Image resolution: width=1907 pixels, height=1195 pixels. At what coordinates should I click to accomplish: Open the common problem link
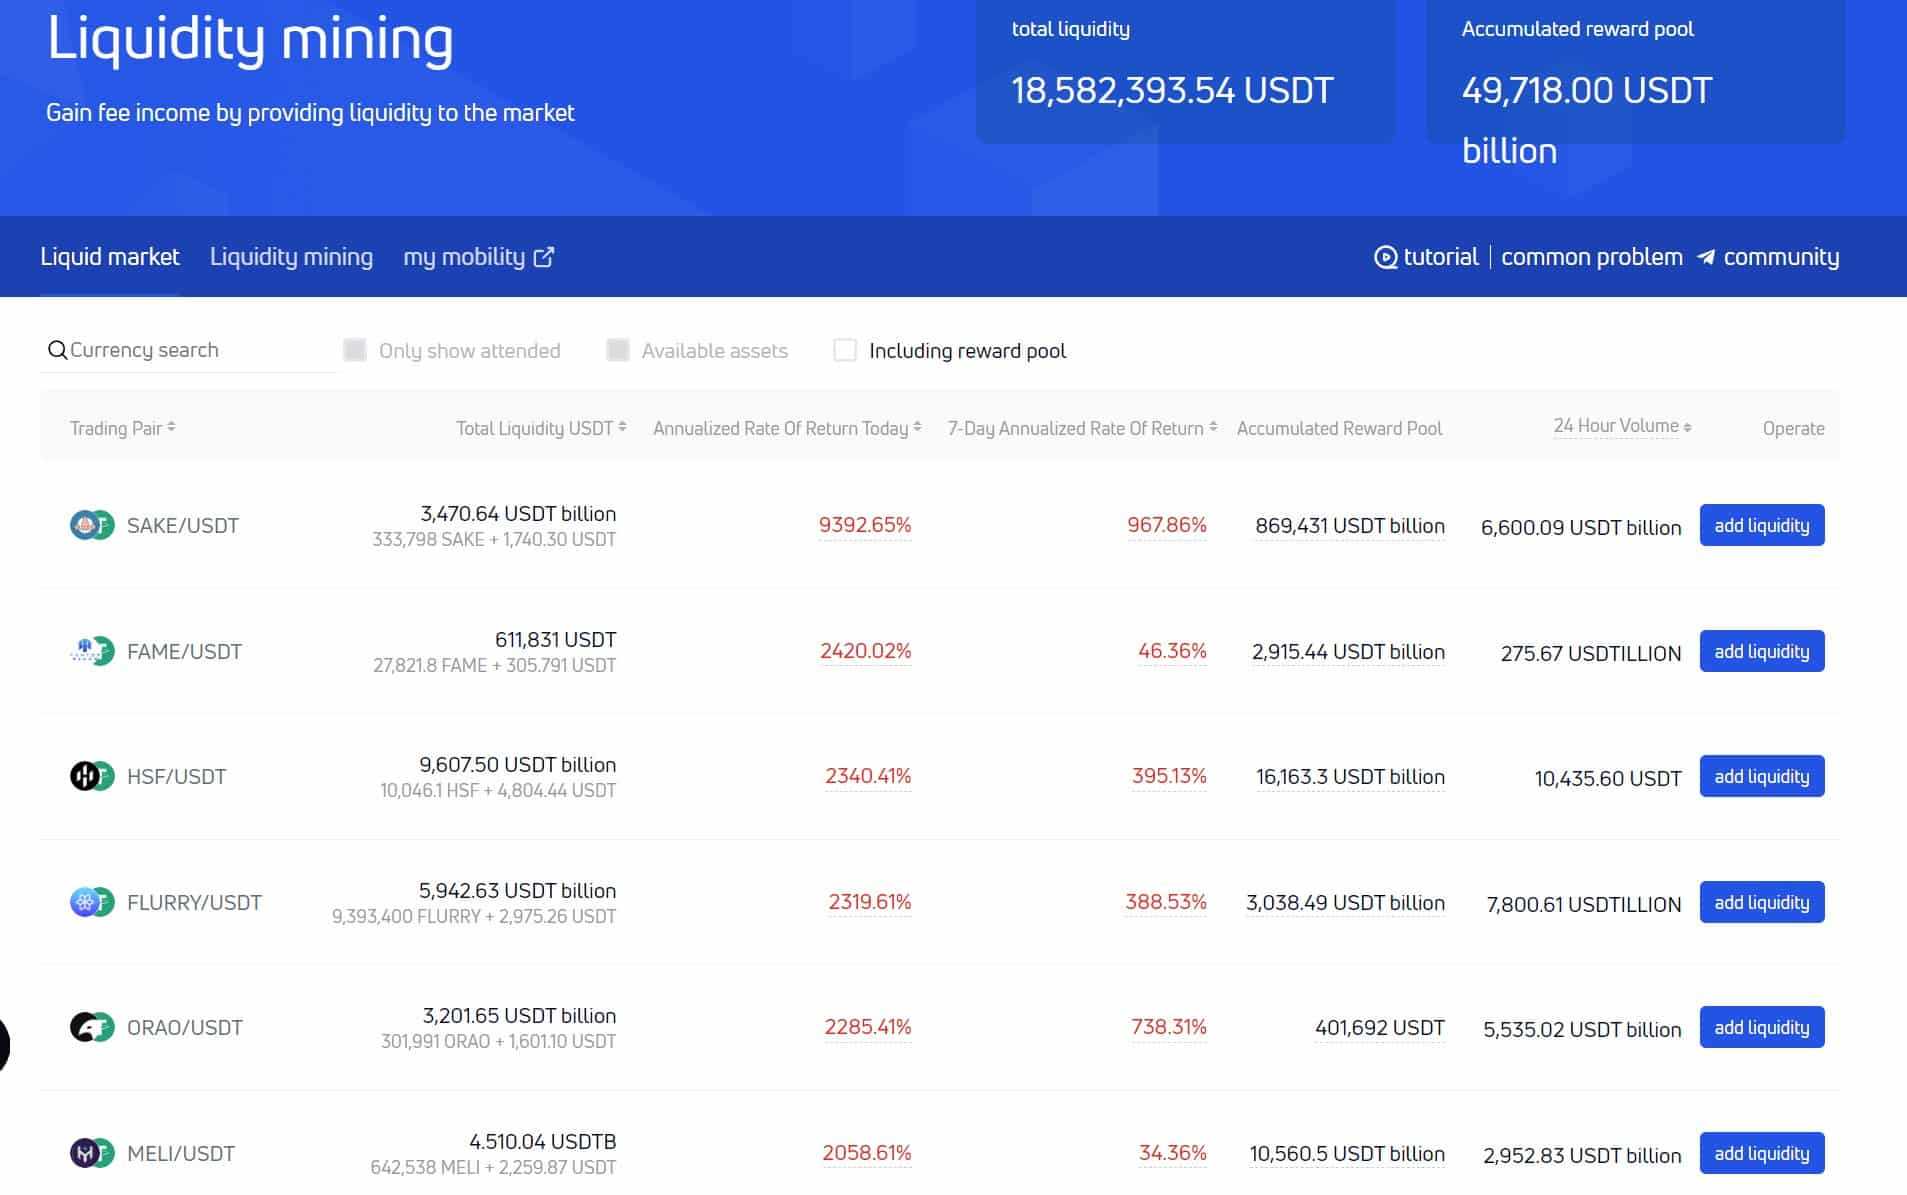point(1591,257)
